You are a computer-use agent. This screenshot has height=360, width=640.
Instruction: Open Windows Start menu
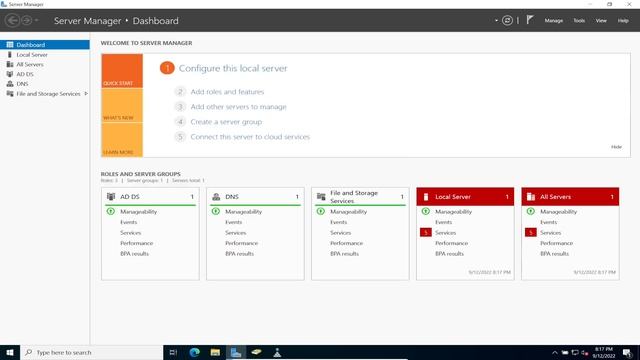(10, 352)
